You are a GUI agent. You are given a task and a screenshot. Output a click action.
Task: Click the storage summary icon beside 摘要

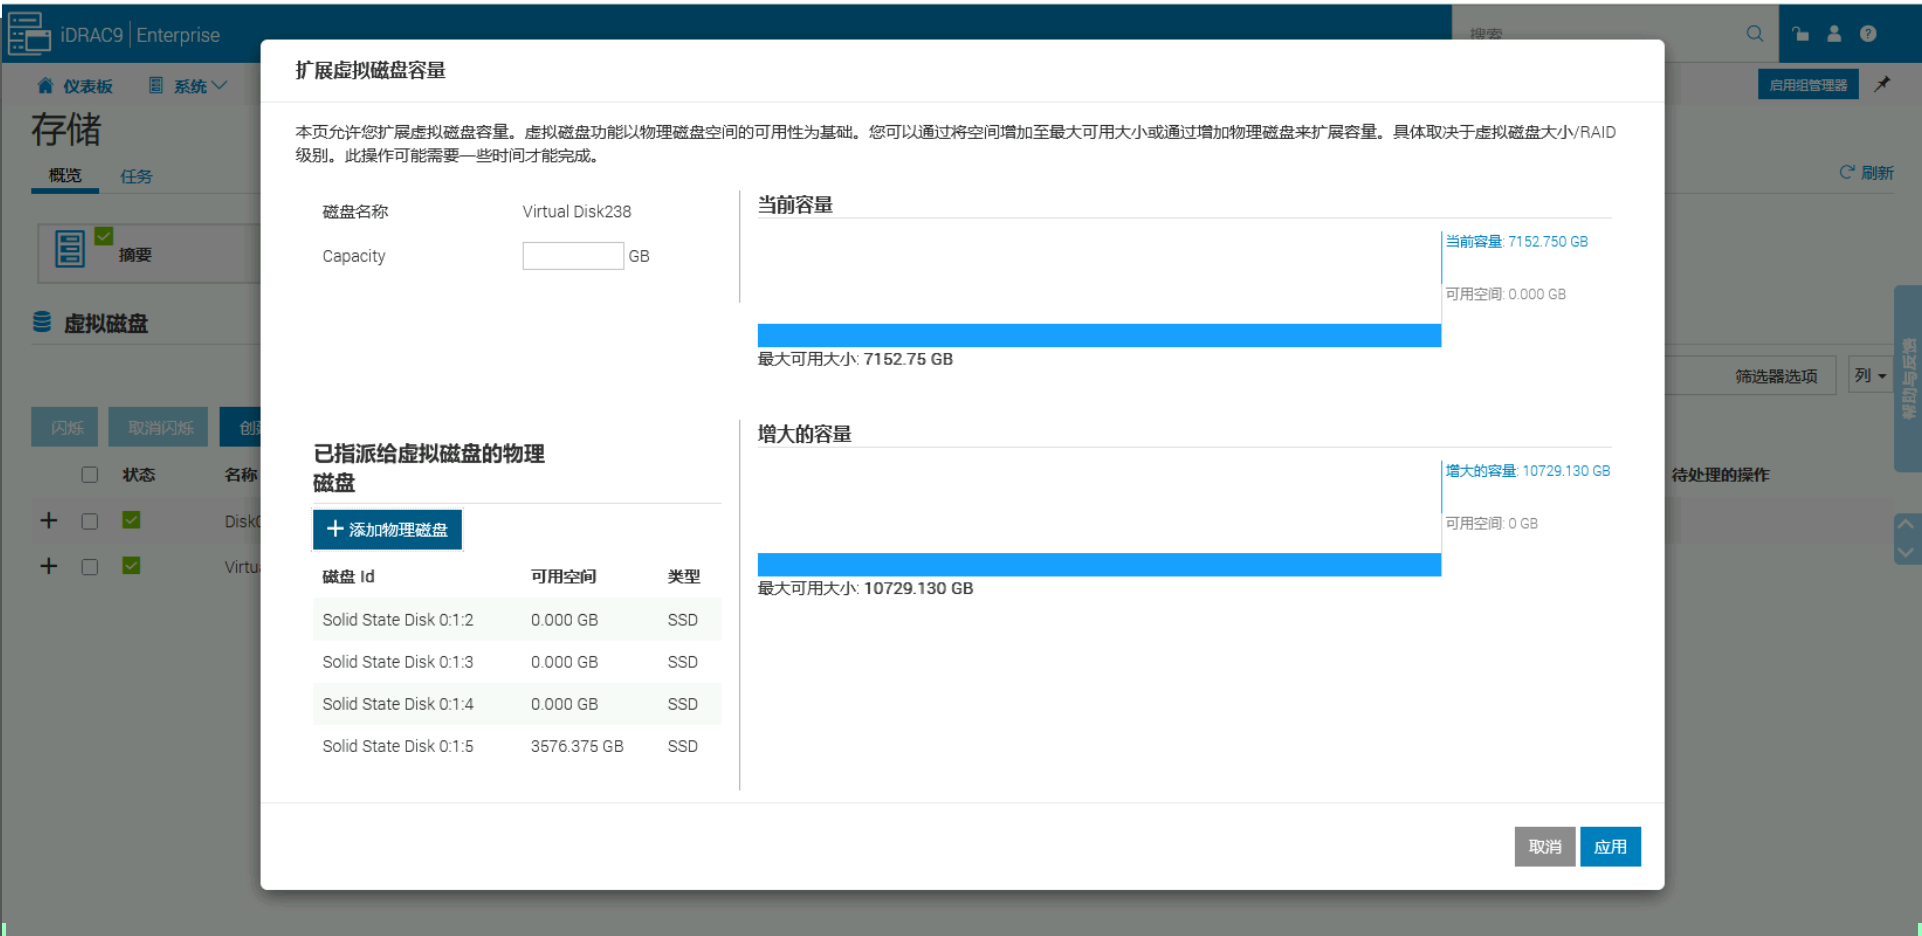pyautogui.click(x=70, y=249)
